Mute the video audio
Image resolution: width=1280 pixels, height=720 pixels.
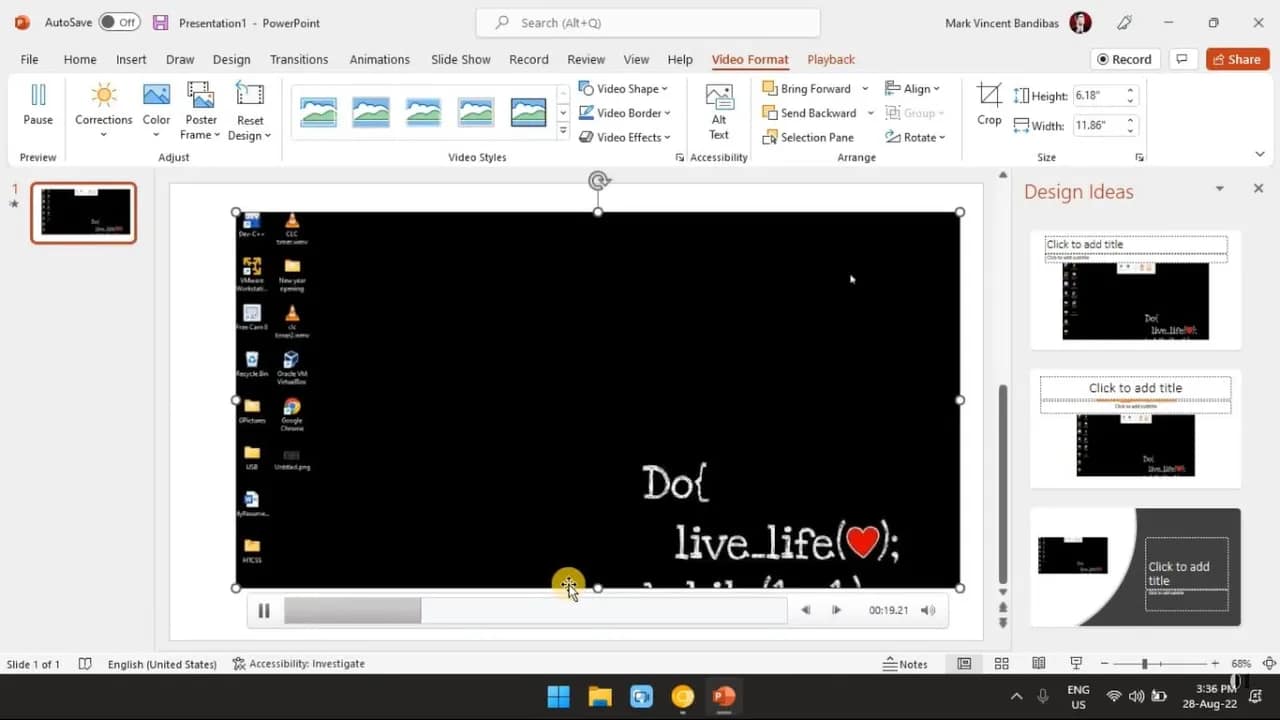click(926, 609)
